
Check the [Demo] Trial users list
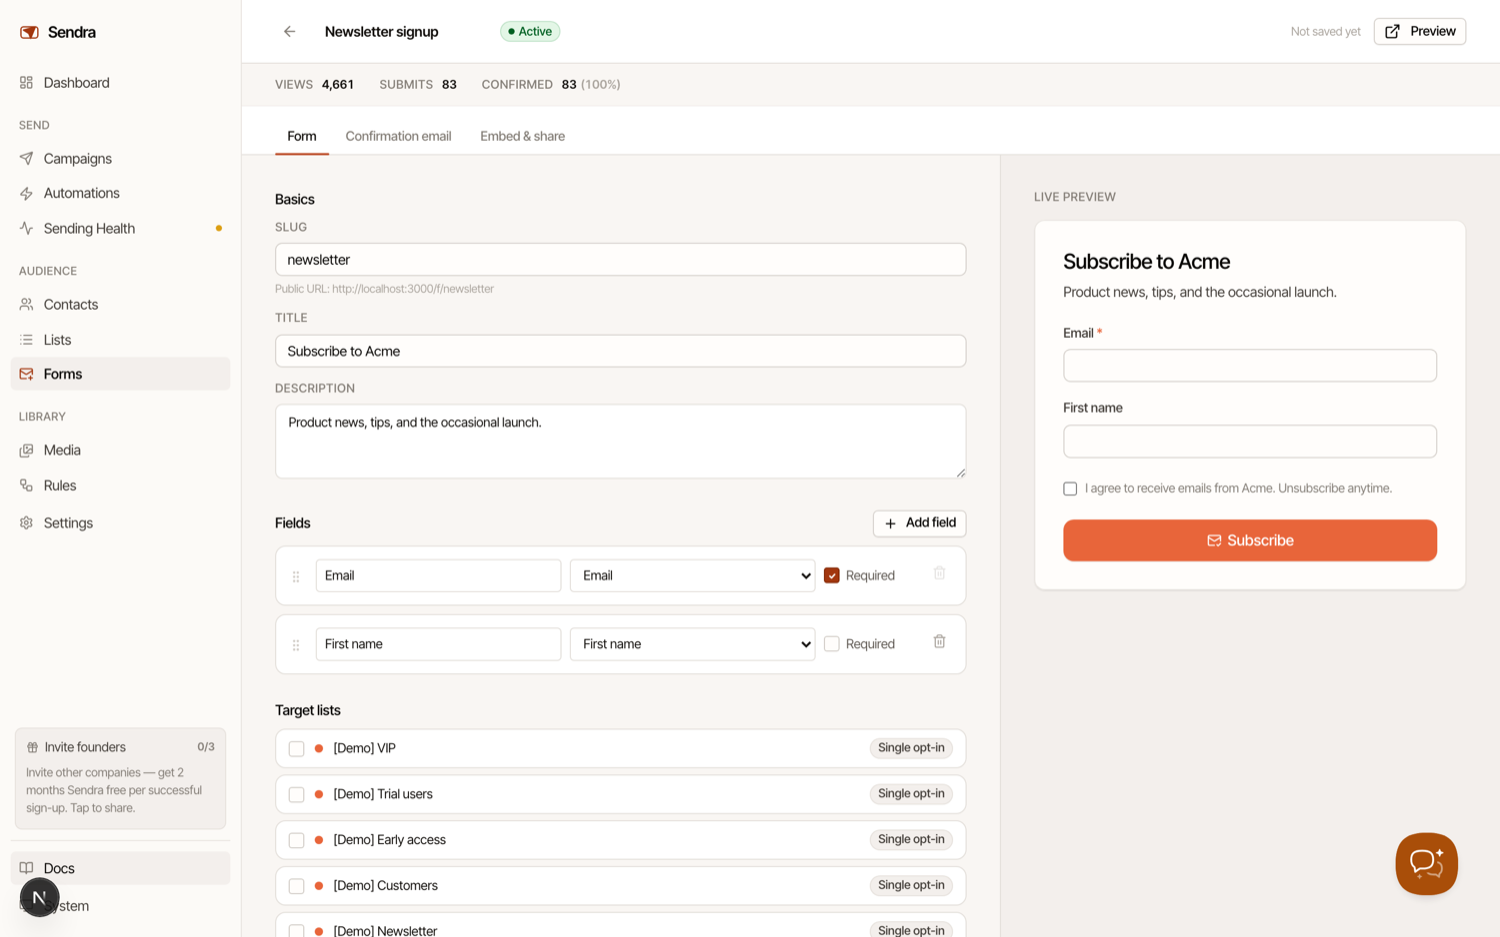coord(296,795)
